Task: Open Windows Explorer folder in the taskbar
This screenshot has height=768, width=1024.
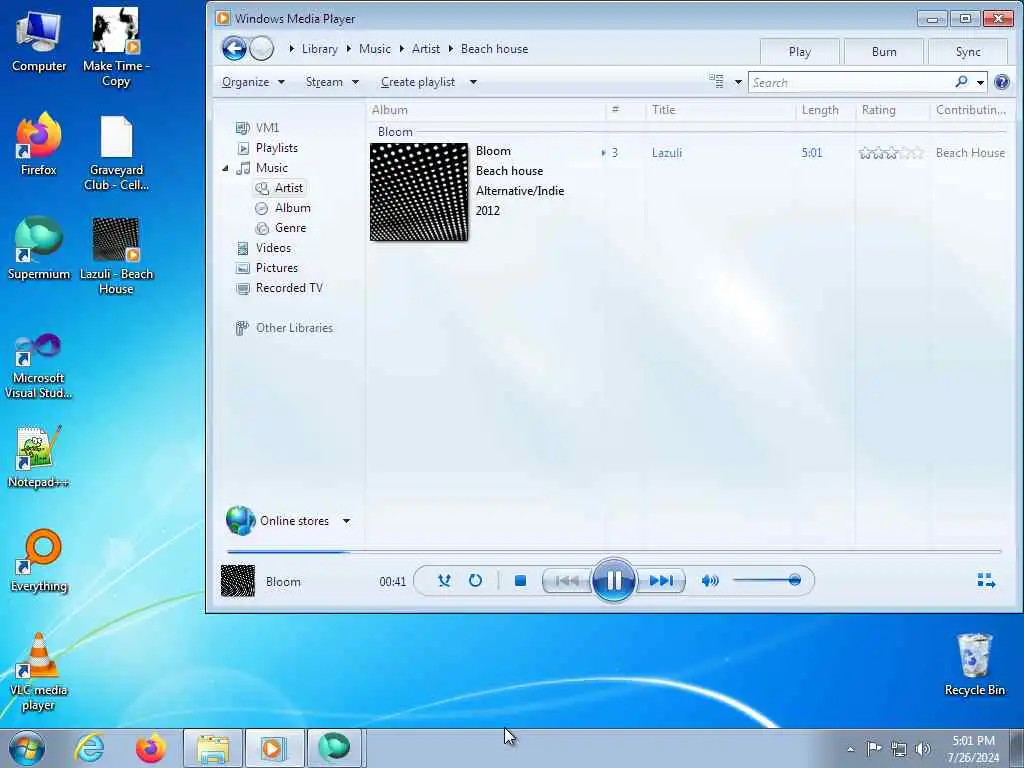Action: click(213, 748)
